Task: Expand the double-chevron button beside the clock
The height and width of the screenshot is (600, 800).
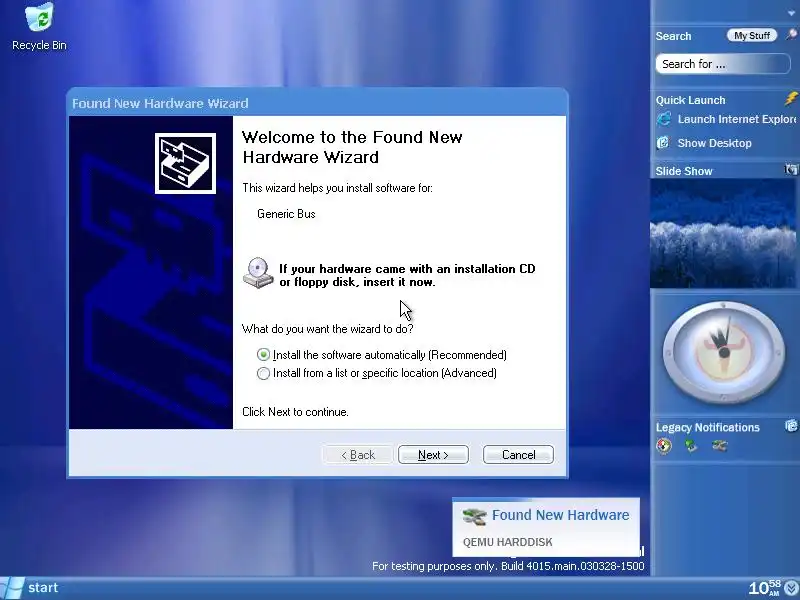Action: [792, 589]
